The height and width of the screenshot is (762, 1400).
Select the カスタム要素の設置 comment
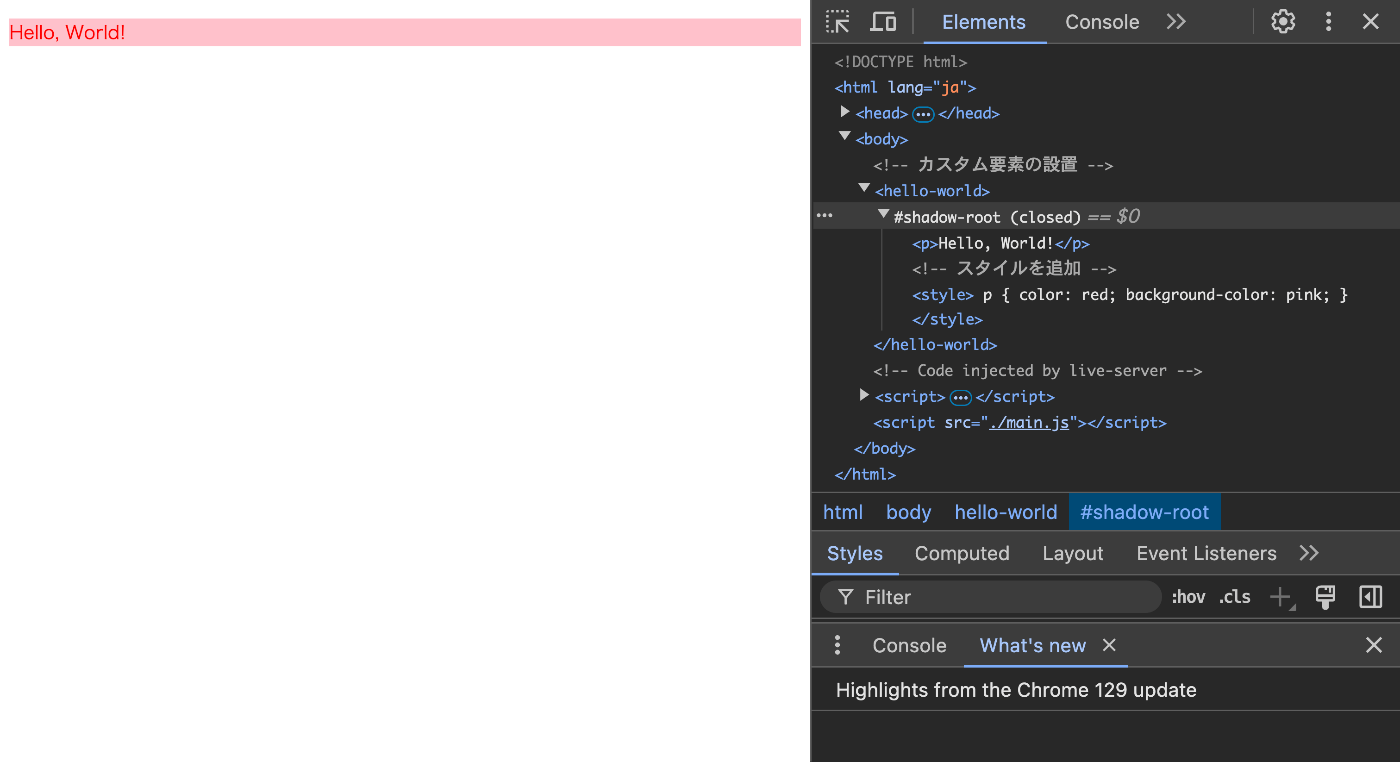pyautogui.click(x=993, y=165)
